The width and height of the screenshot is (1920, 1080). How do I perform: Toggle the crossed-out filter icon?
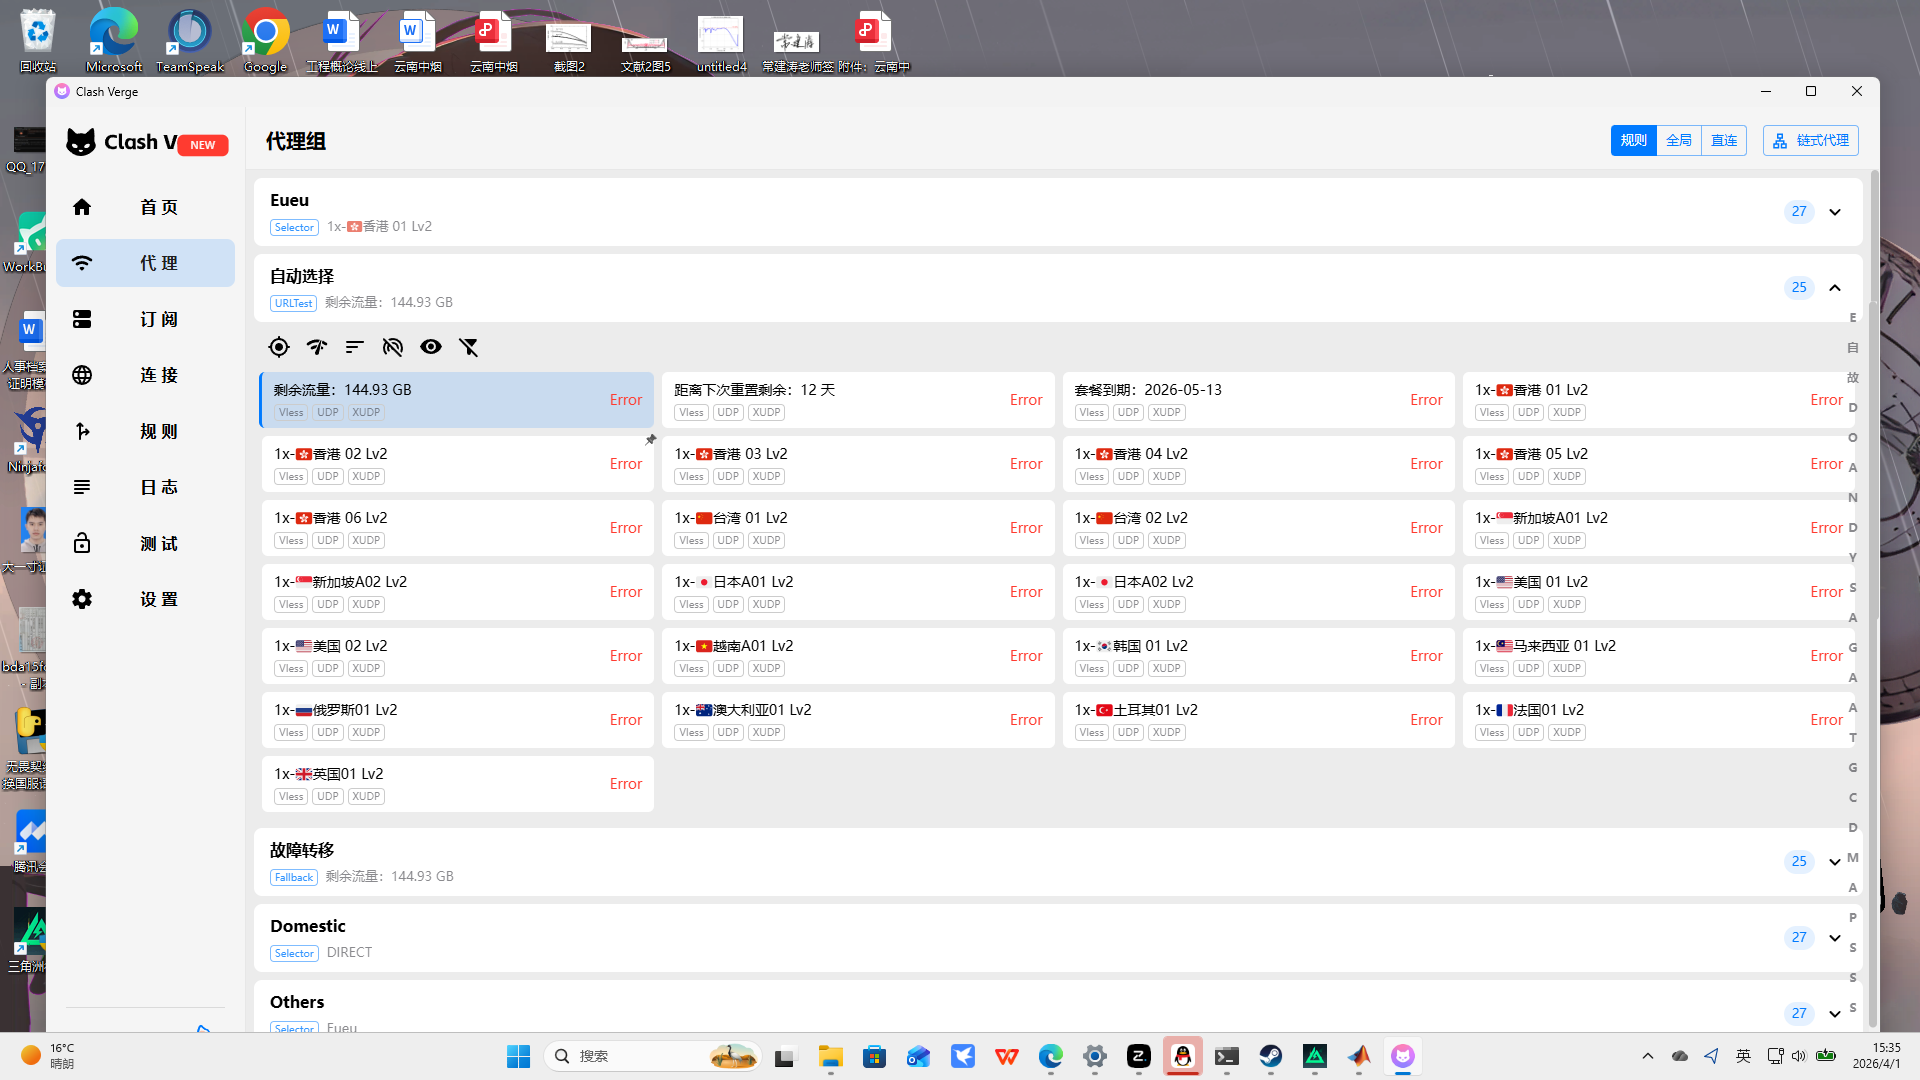(469, 347)
